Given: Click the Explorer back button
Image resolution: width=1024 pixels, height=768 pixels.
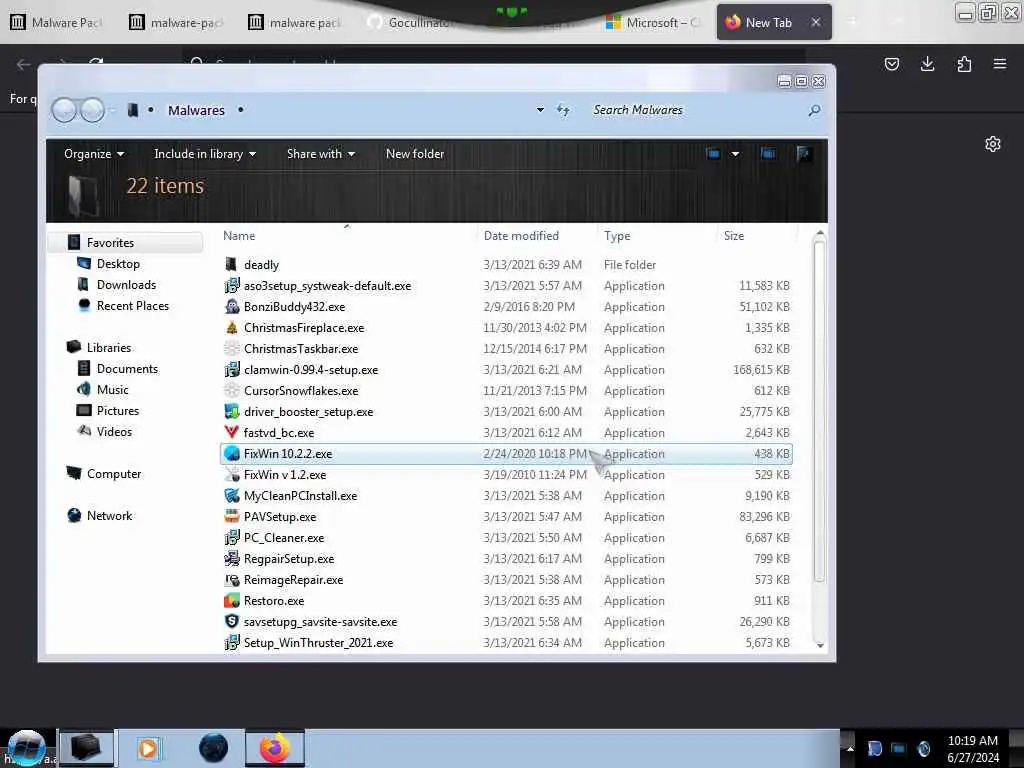Looking at the screenshot, I should tap(64, 110).
